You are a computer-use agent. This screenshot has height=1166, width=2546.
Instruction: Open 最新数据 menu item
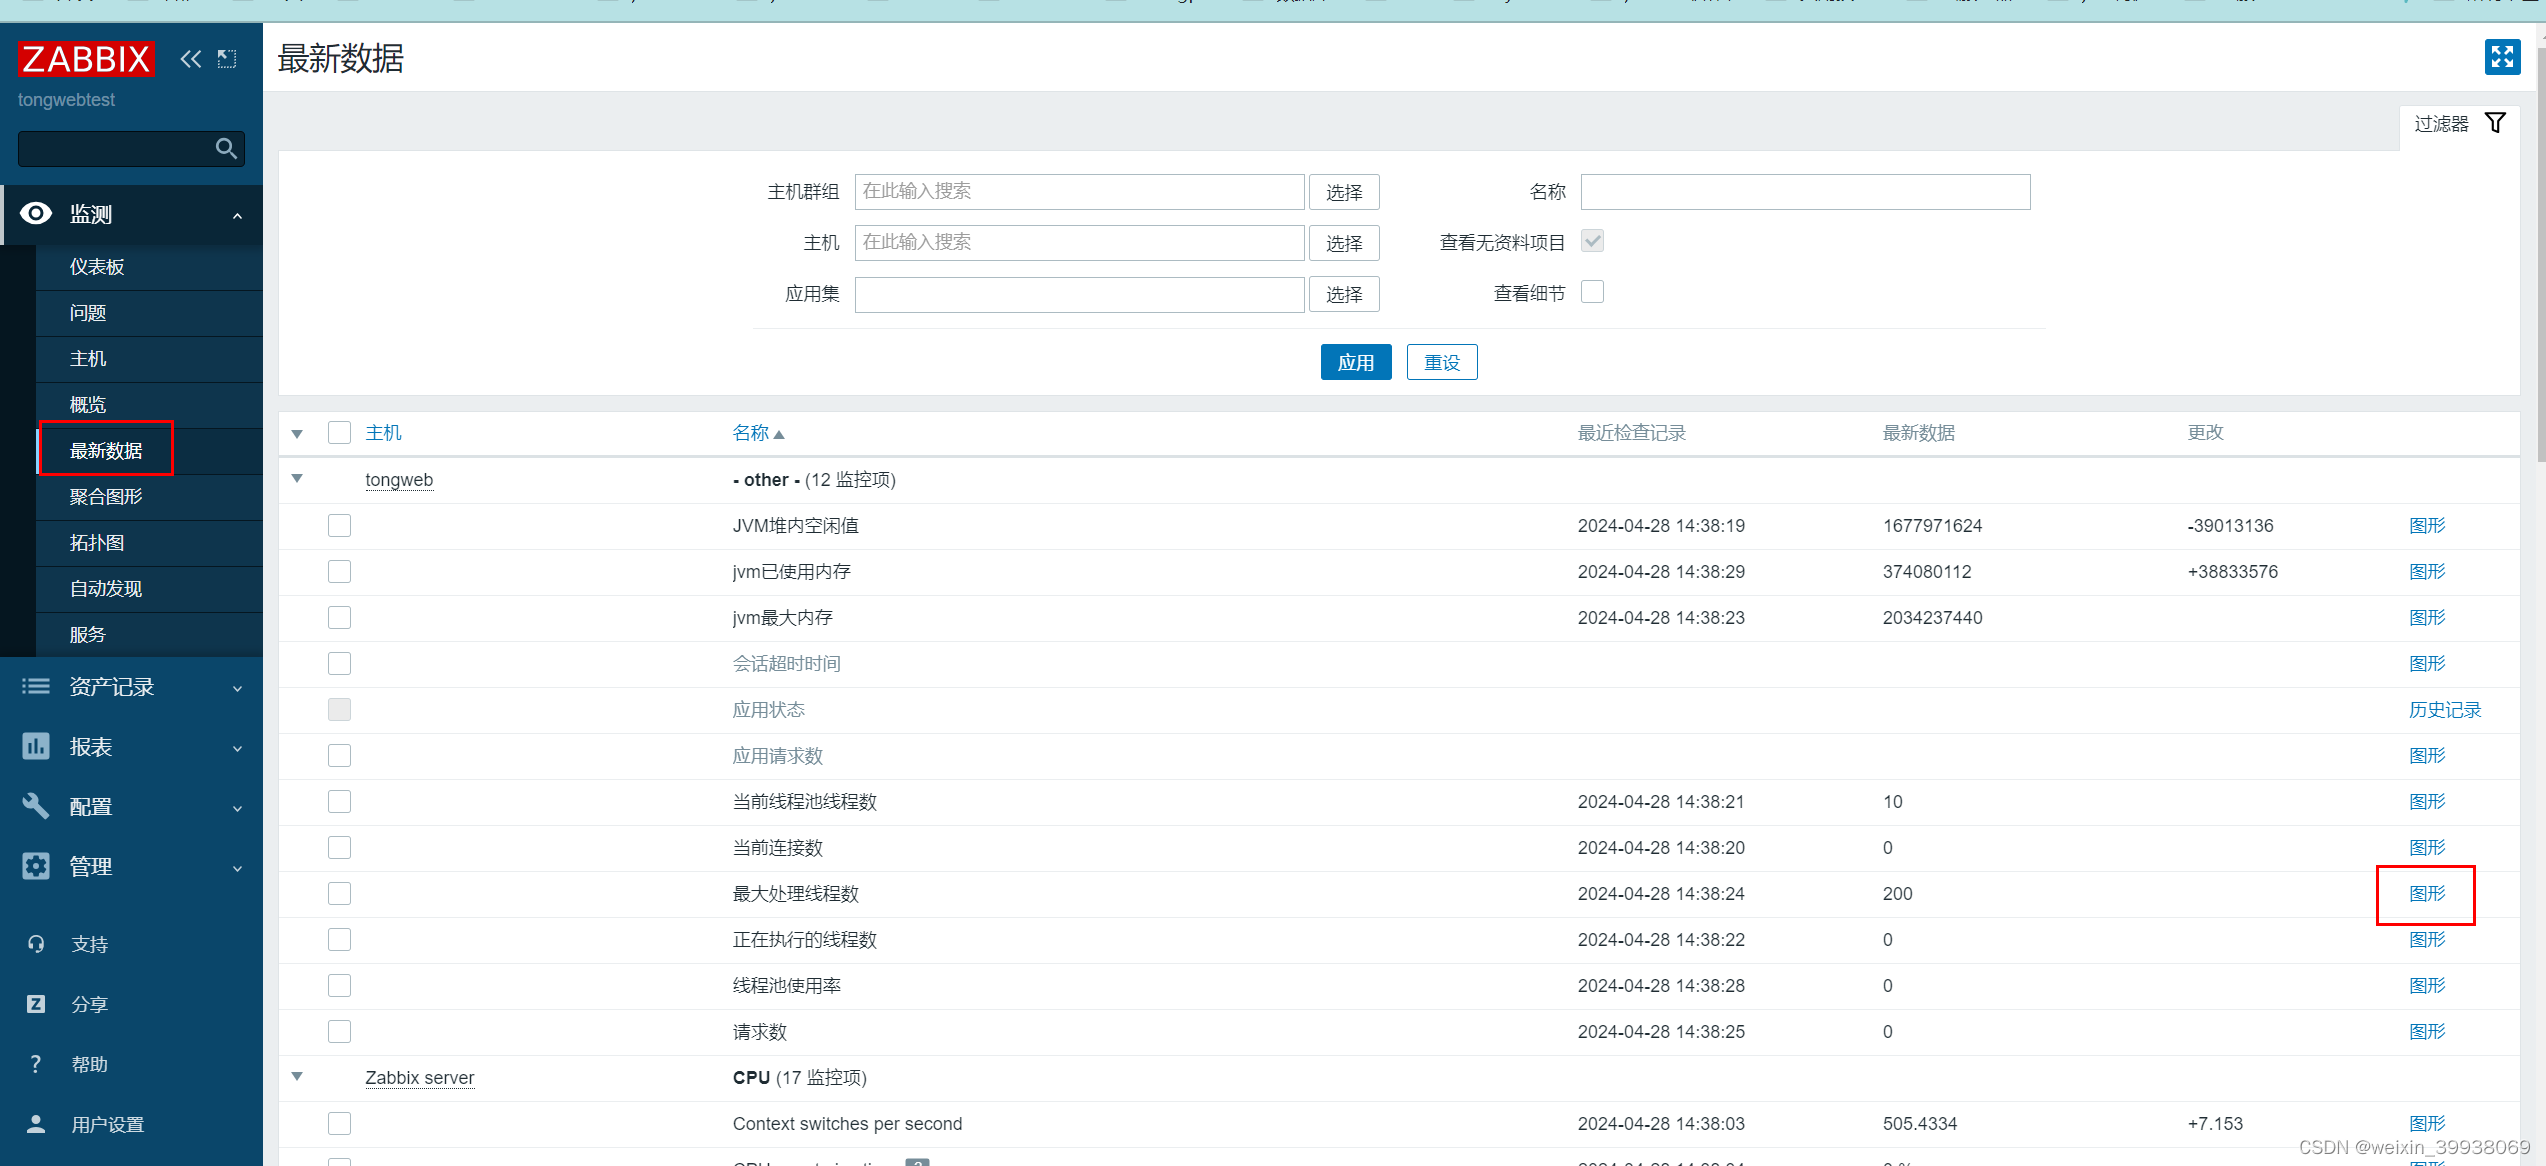coord(150,451)
